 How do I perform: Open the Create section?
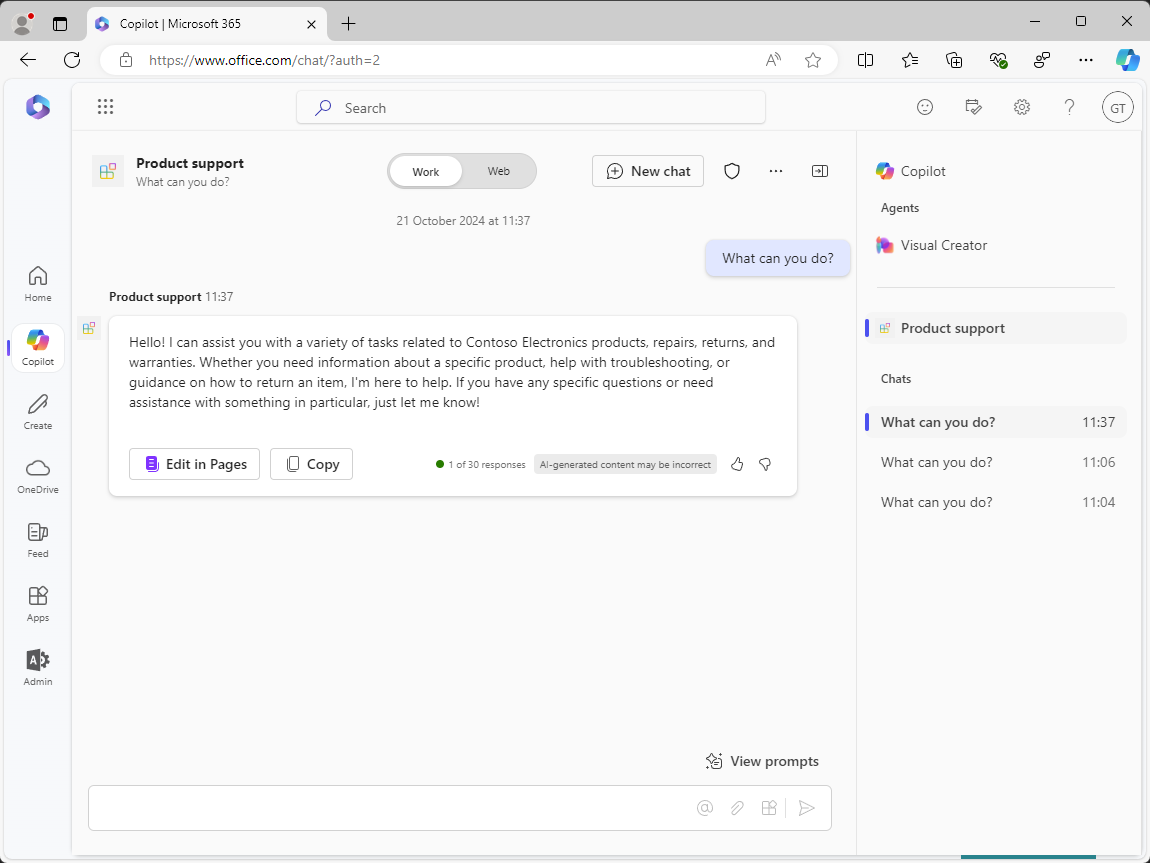click(x=38, y=412)
